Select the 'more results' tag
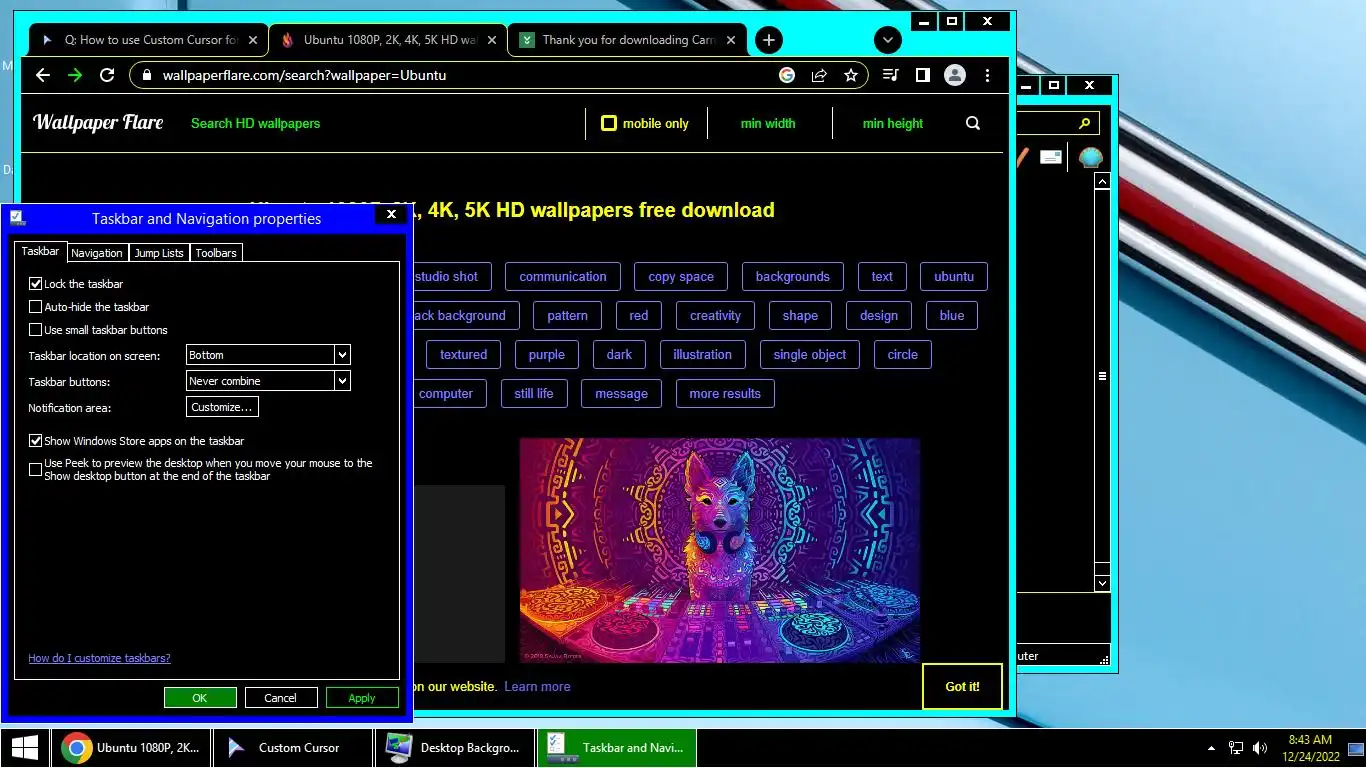 click(x=725, y=394)
